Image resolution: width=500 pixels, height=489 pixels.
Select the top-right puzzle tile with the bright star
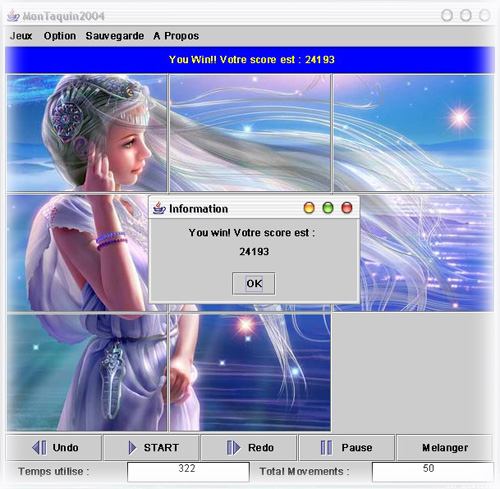413,133
